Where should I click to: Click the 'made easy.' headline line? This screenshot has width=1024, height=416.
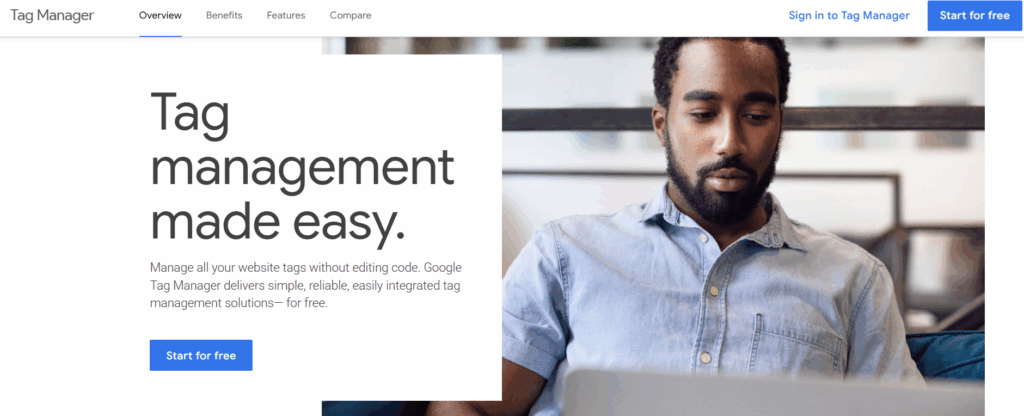tap(278, 221)
